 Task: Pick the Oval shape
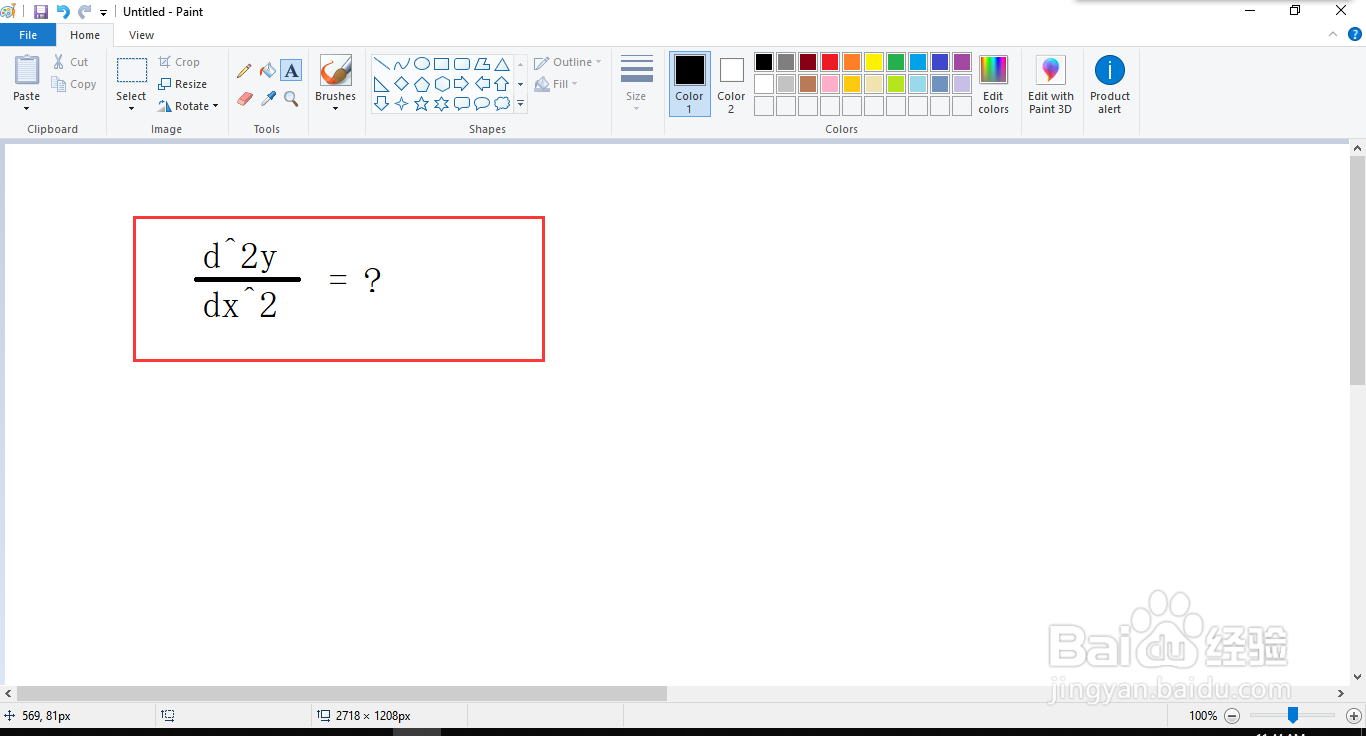pos(421,64)
